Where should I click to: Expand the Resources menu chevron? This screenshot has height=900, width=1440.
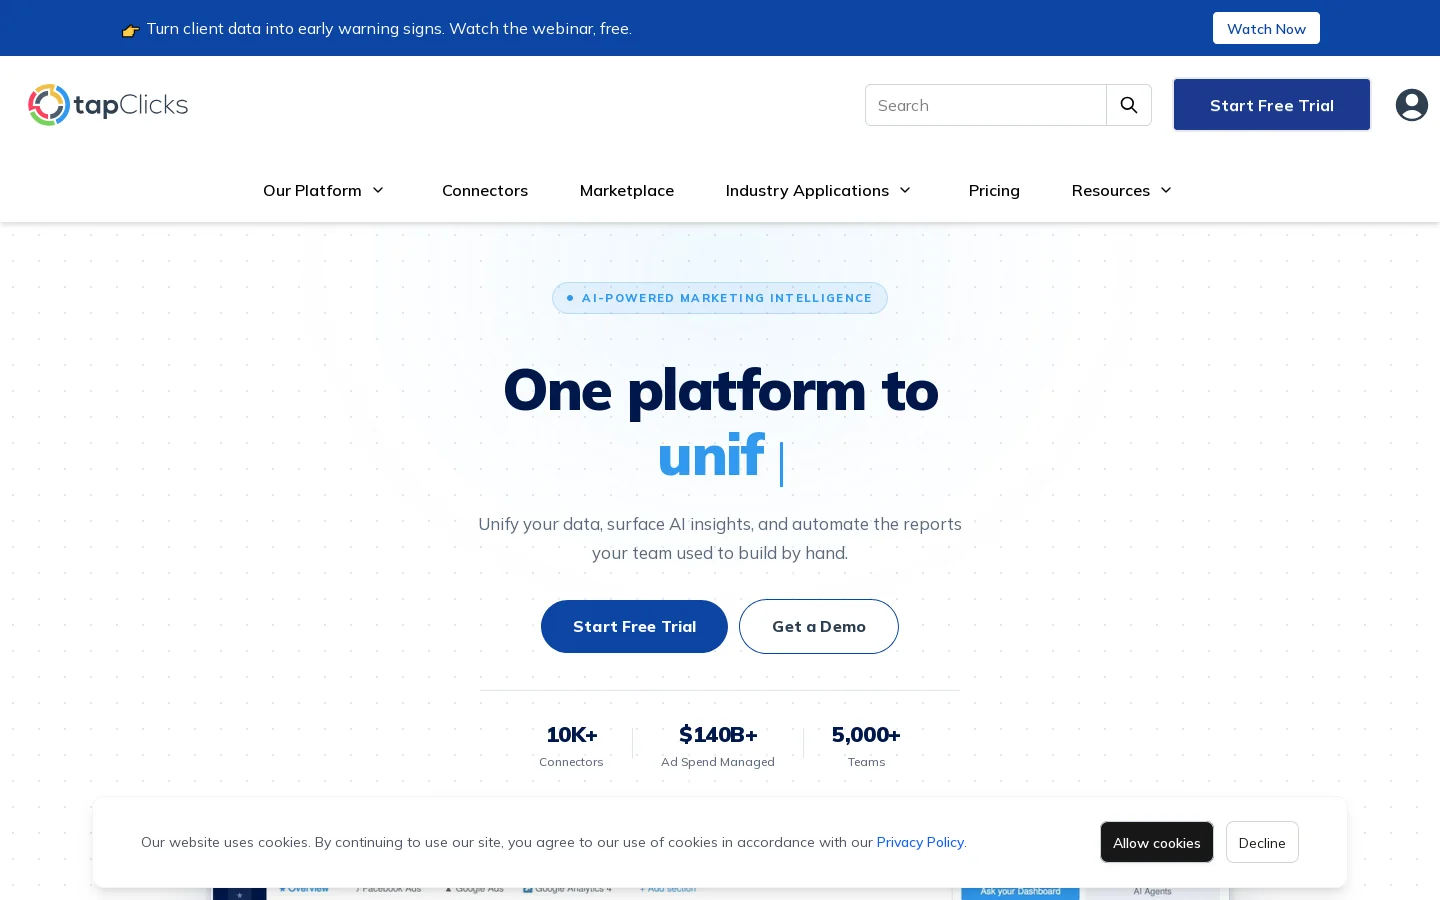(1166, 190)
